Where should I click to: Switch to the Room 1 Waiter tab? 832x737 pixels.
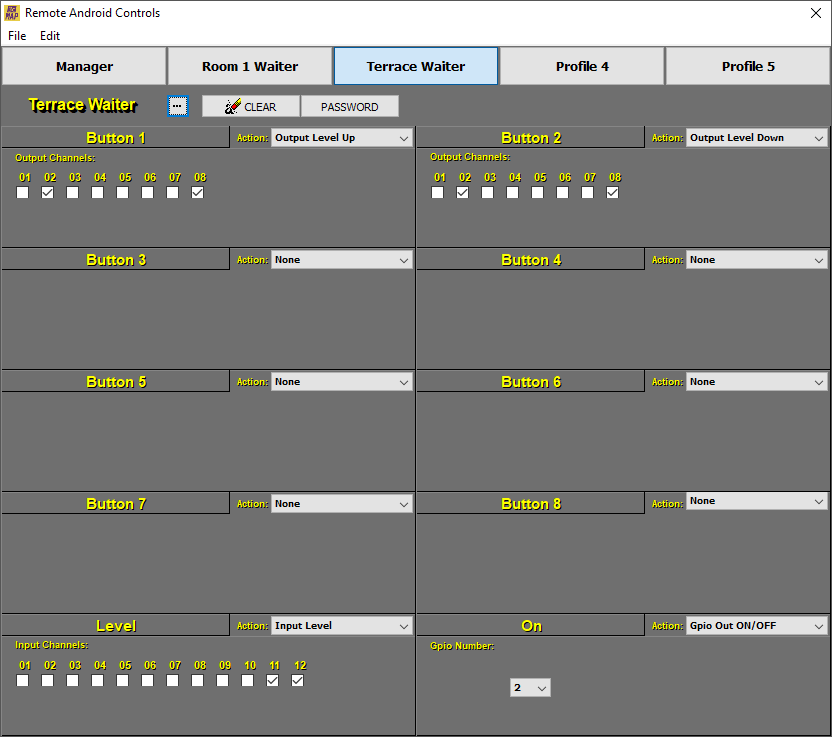pos(249,66)
